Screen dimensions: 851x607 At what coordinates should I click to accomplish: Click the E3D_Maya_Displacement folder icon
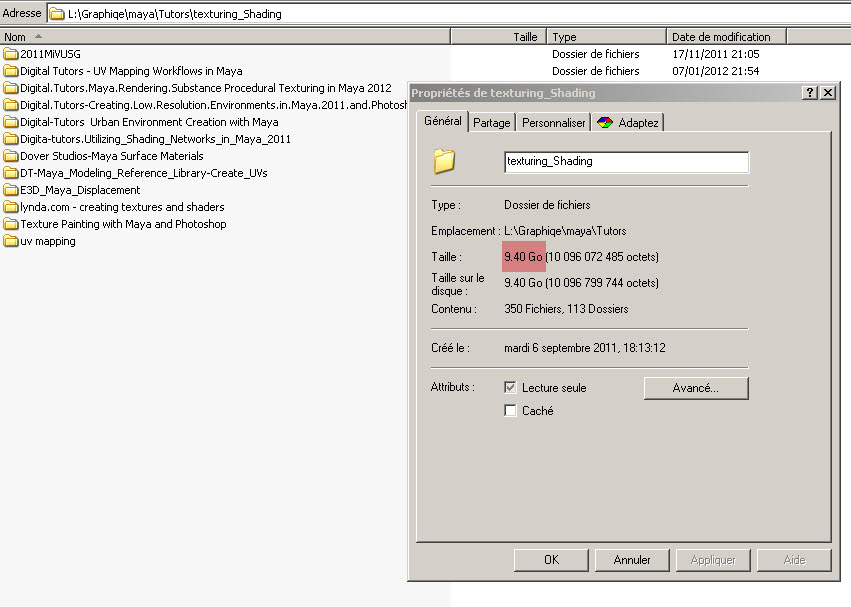[x=10, y=190]
